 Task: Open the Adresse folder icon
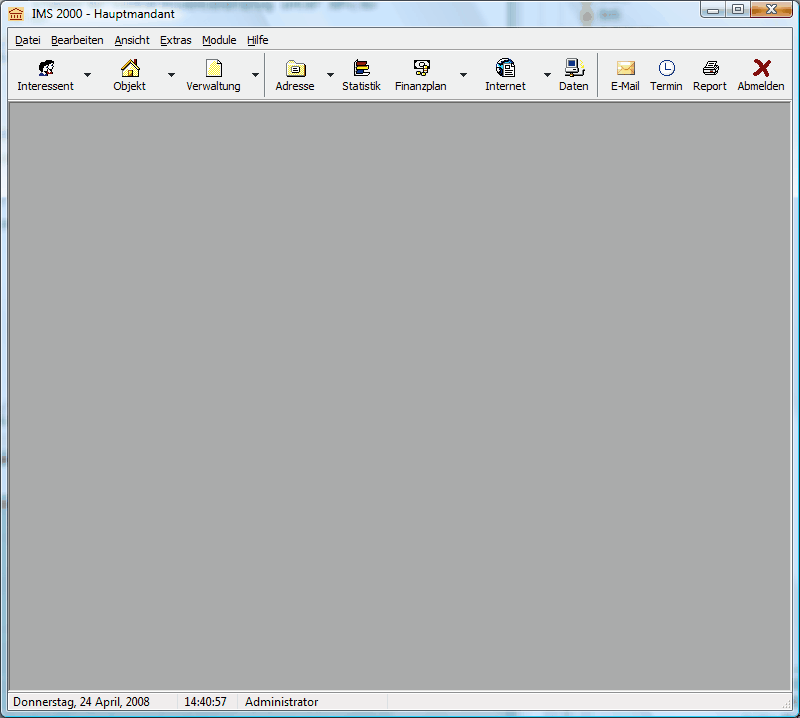(x=295, y=68)
